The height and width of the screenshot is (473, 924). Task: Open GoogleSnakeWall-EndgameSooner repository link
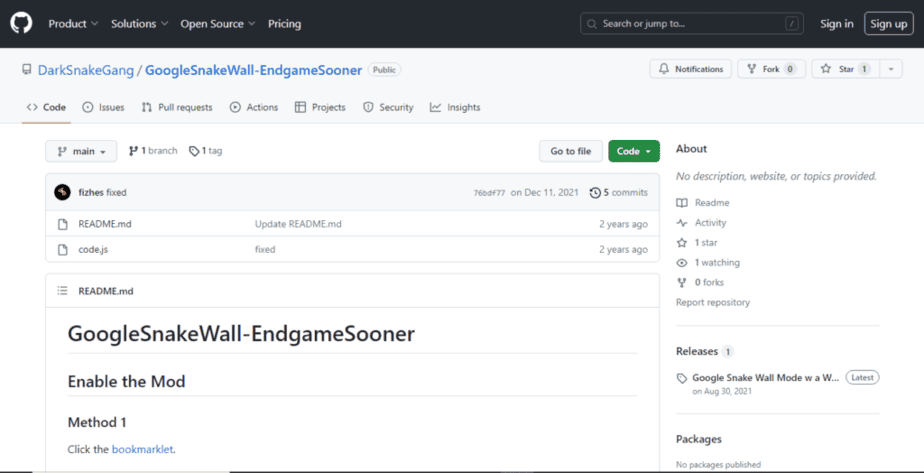coord(253,70)
